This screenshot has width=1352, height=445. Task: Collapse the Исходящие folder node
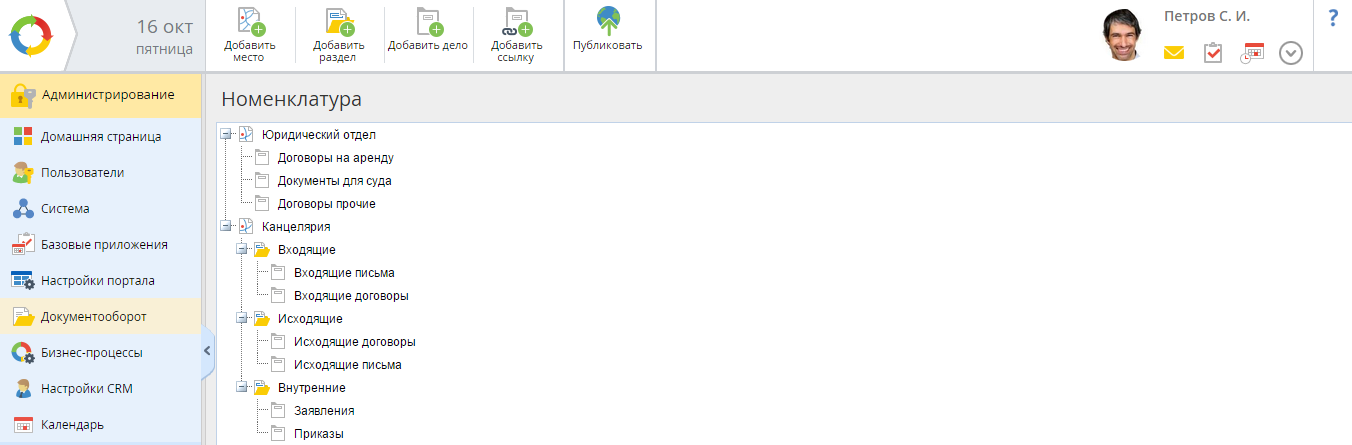pos(242,318)
